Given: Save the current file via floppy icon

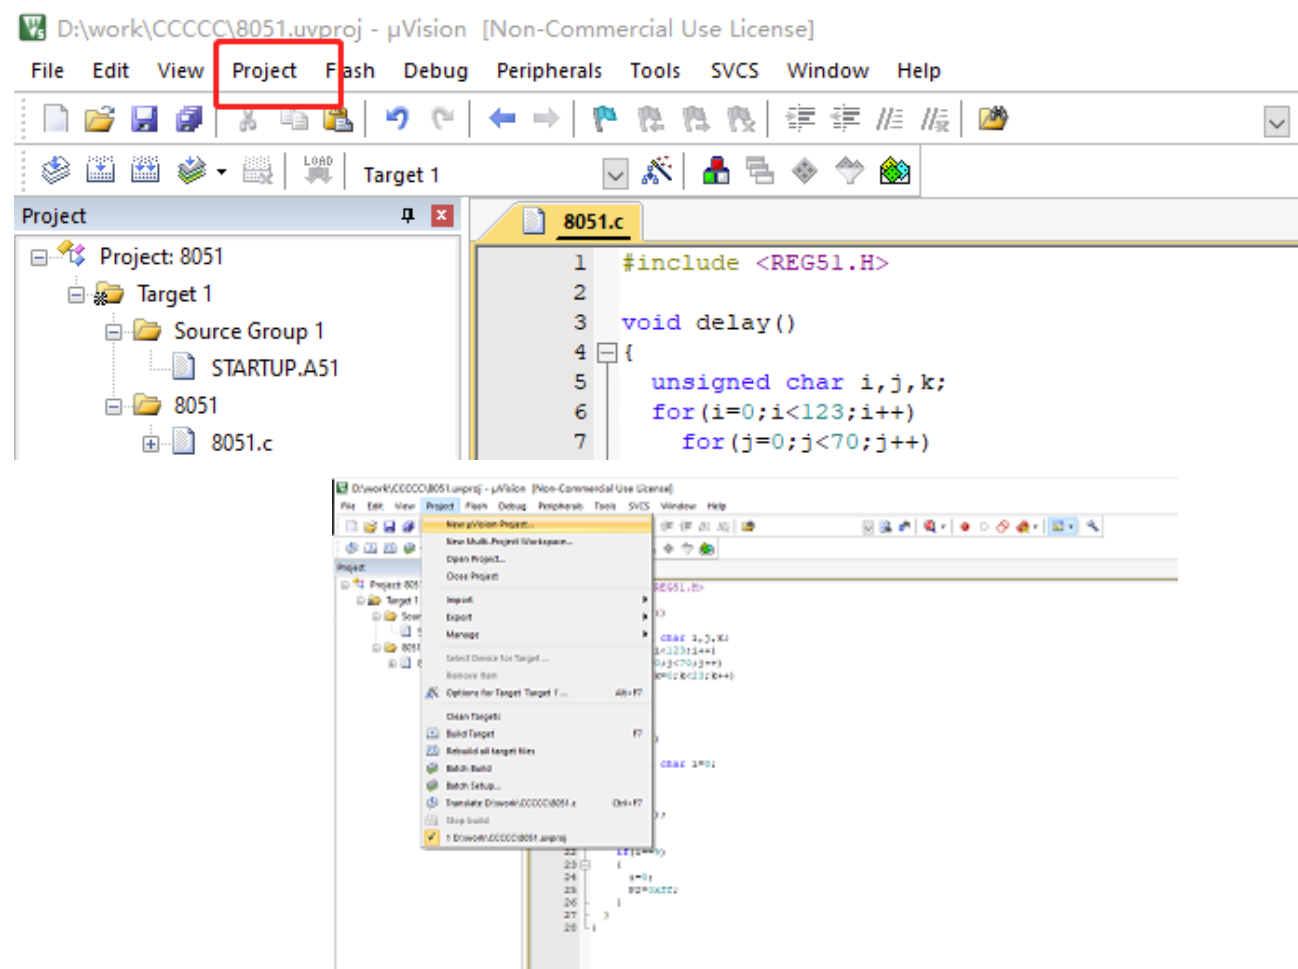Looking at the screenshot, I should coord(144,119).
